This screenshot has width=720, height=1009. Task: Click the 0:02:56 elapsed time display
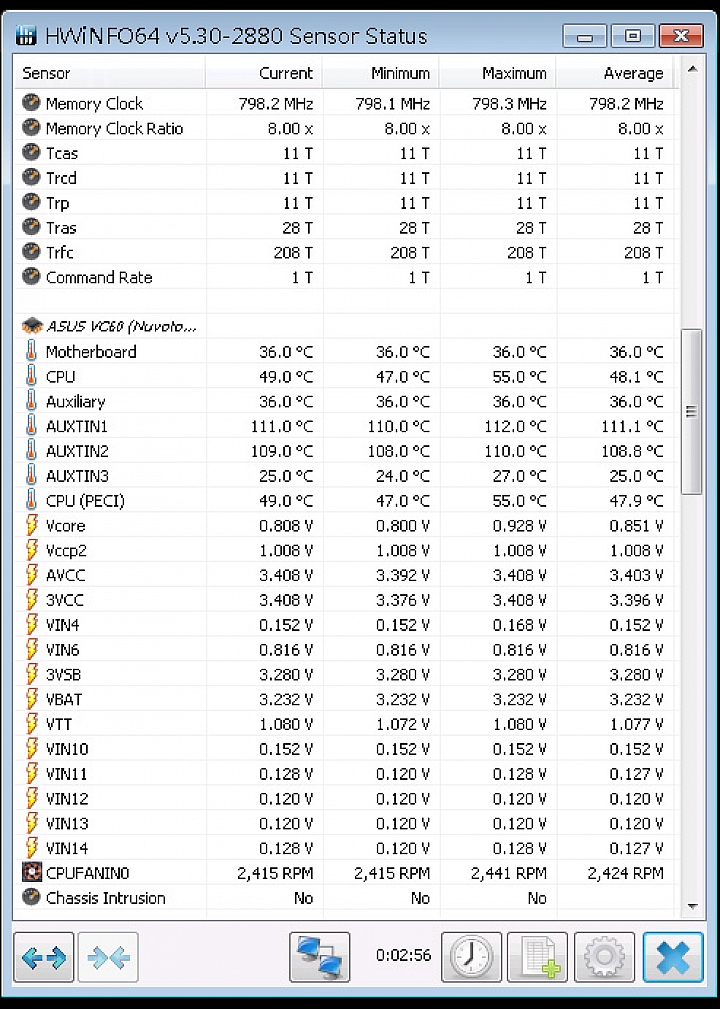click(x=403, y=955)
